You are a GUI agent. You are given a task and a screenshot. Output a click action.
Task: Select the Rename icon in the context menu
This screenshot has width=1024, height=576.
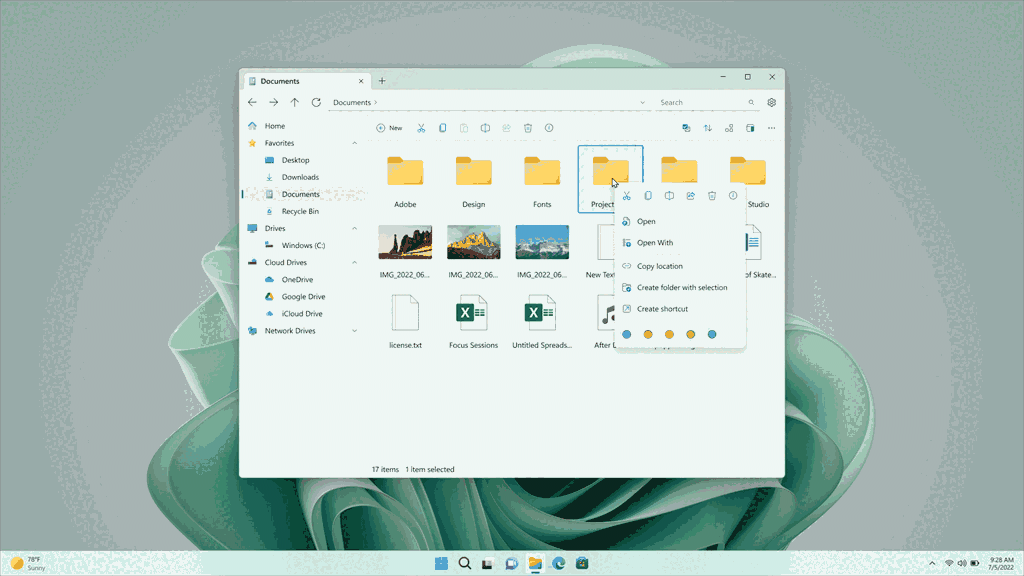669,195
